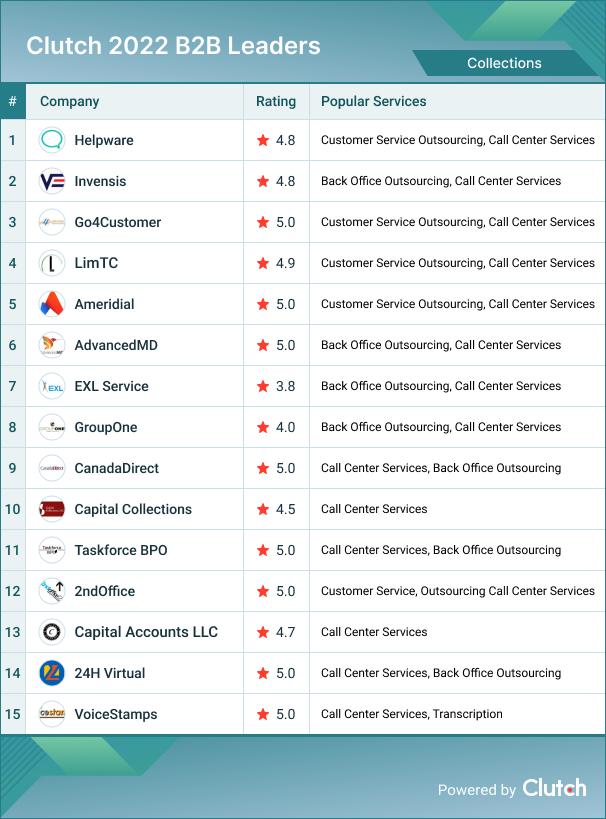Click the Capital Accounts LLC round logo
Screen dimensions: 606x819
[x=52, y=632]
